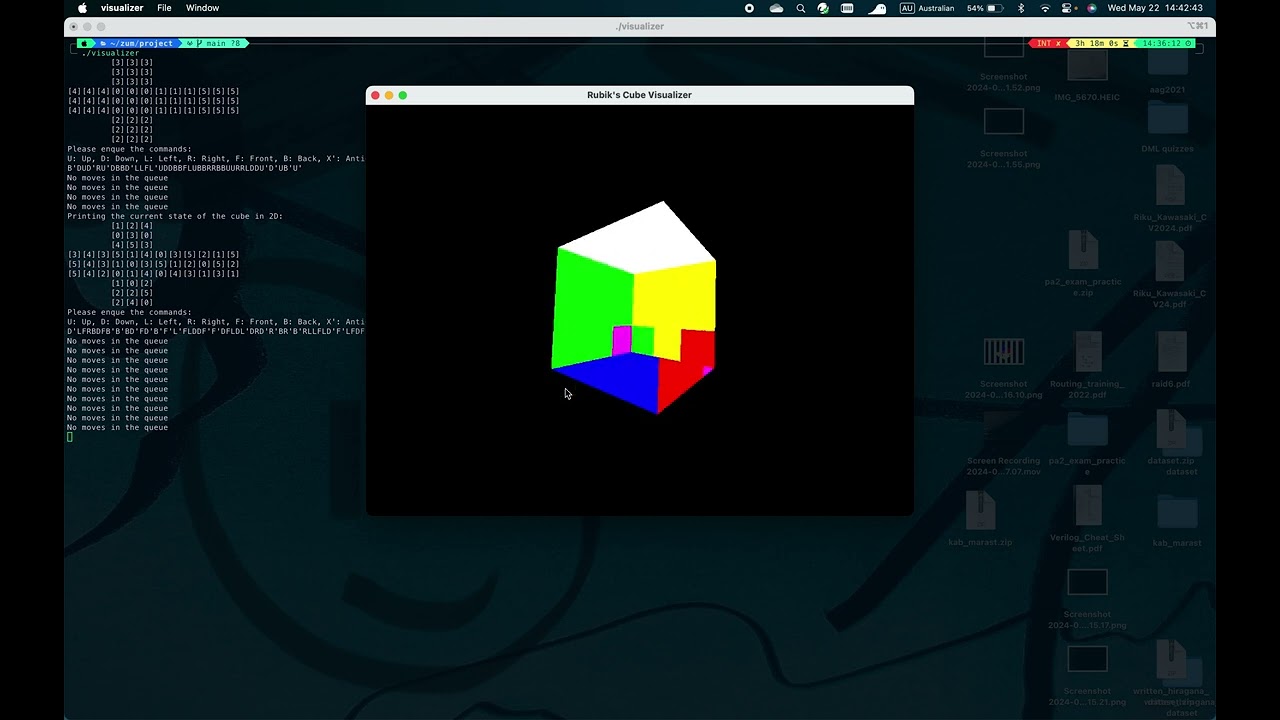Click the terminal row [1][2][4]
This screenshot has width=1280, height=720.
tap(132, 226)
